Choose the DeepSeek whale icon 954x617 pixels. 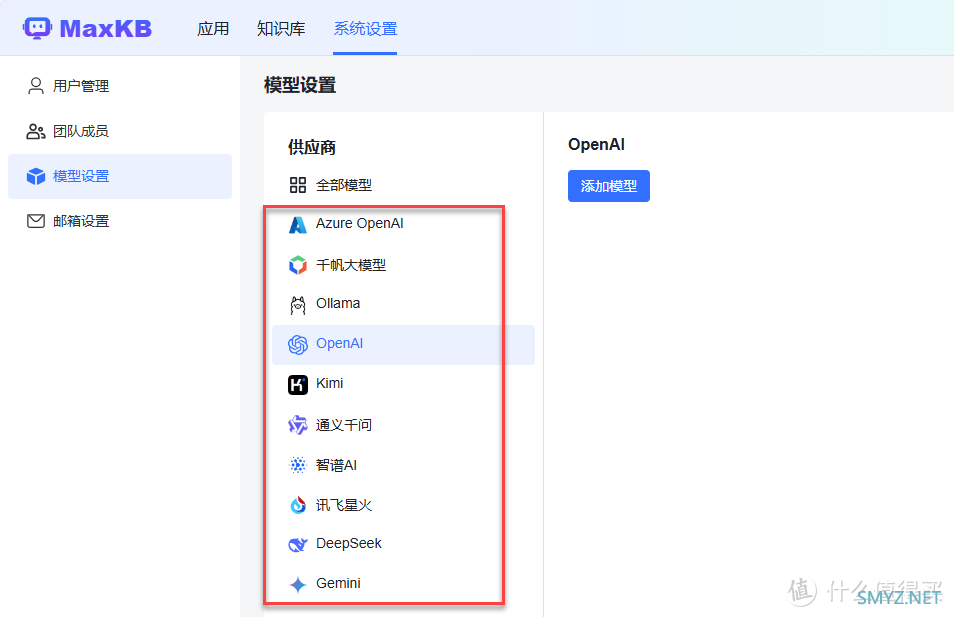pos(298,544)
